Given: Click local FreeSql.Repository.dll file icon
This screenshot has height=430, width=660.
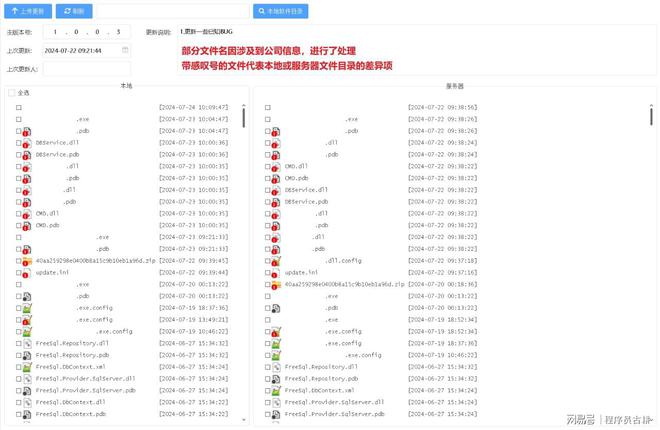Looking at the screenshot, I should [x=27, y=344].
